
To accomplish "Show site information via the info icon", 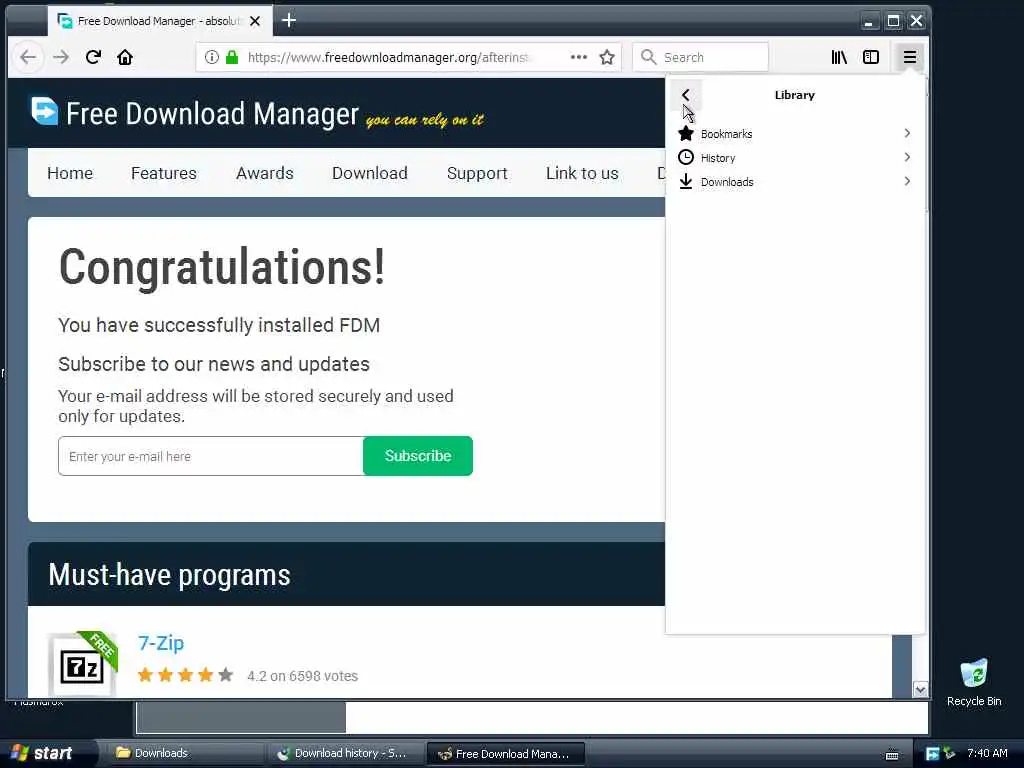I will click(x=212, y=57).
